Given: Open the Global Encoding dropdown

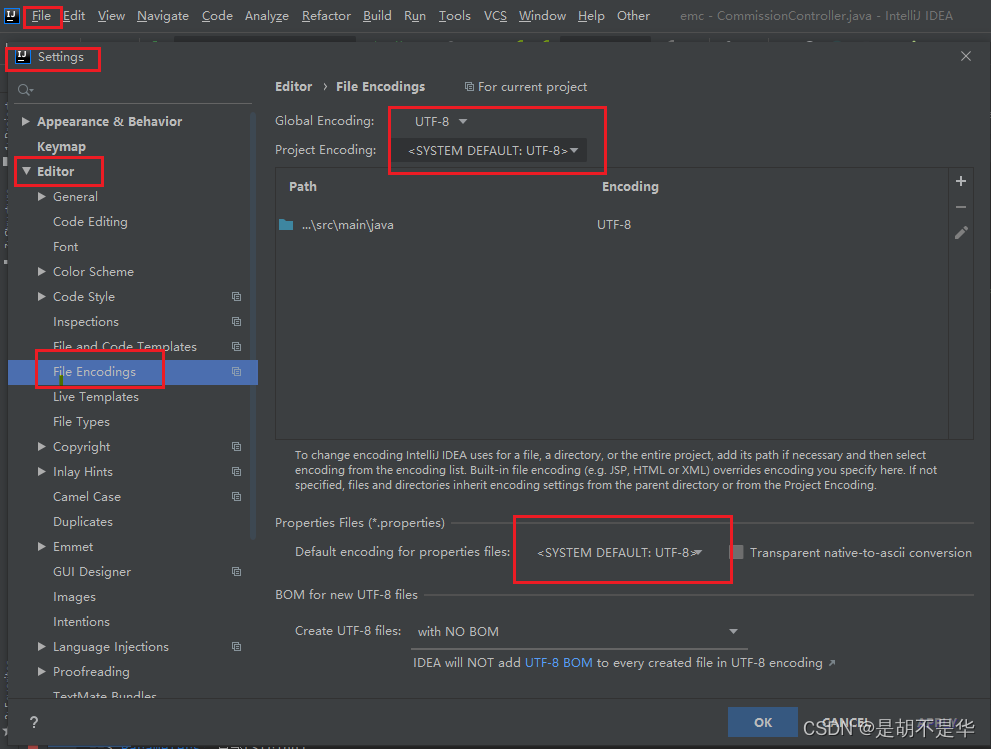Looking at the screenshot, I should [x=441, y=121].
